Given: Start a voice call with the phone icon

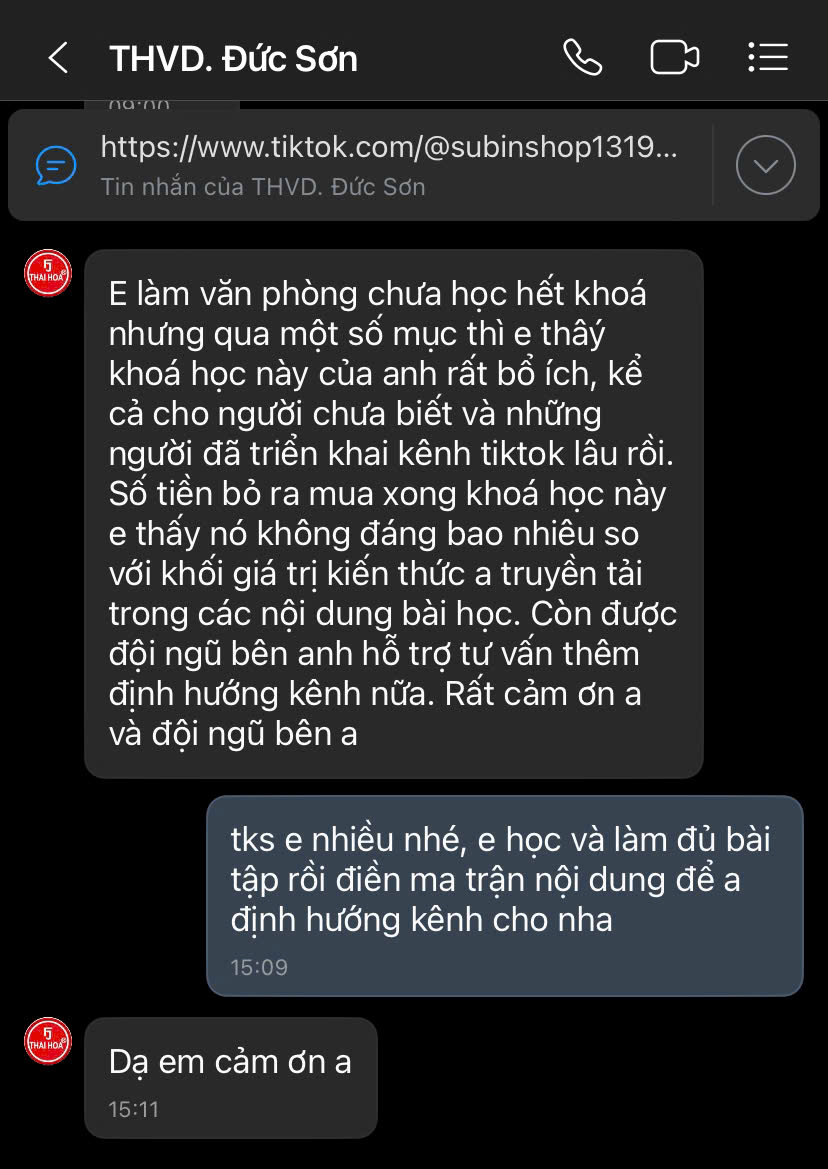Looking at the screenshot, I should click(x=582, y=57).
